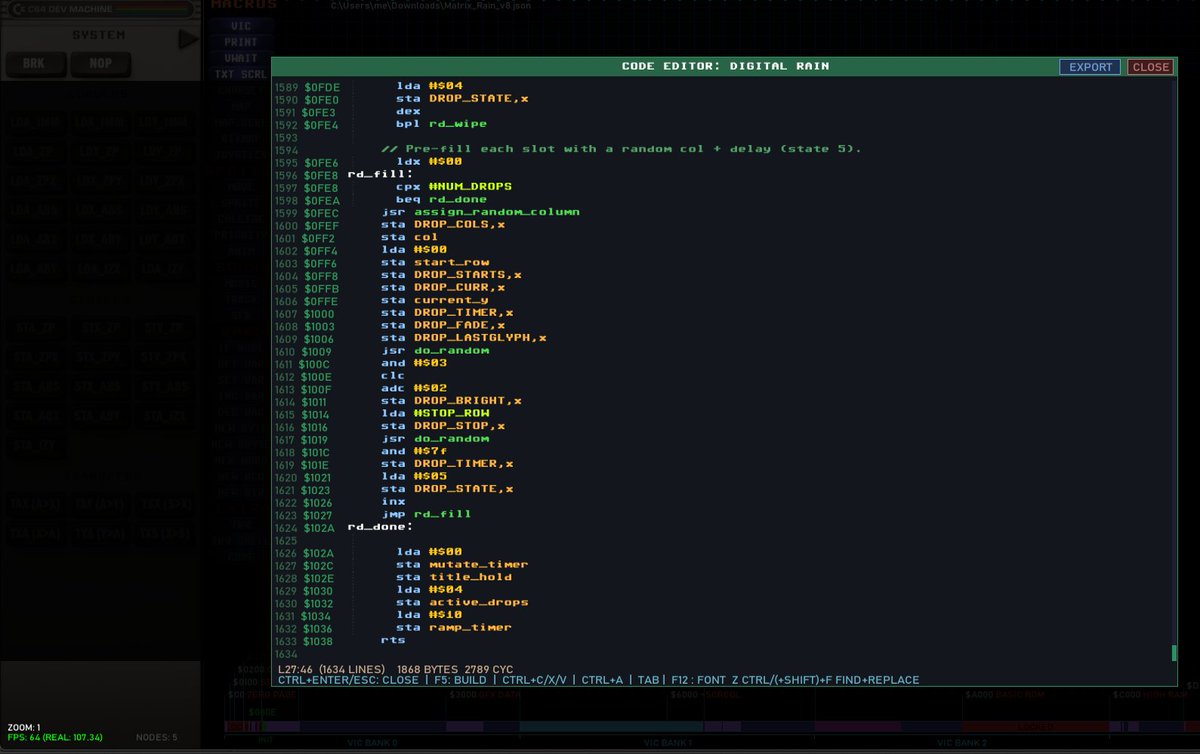This screenshot has width=1200, height=754.
Task: Click line 1614 sta DROP_BRIGHT,x
Action: [x=451, y=401]
